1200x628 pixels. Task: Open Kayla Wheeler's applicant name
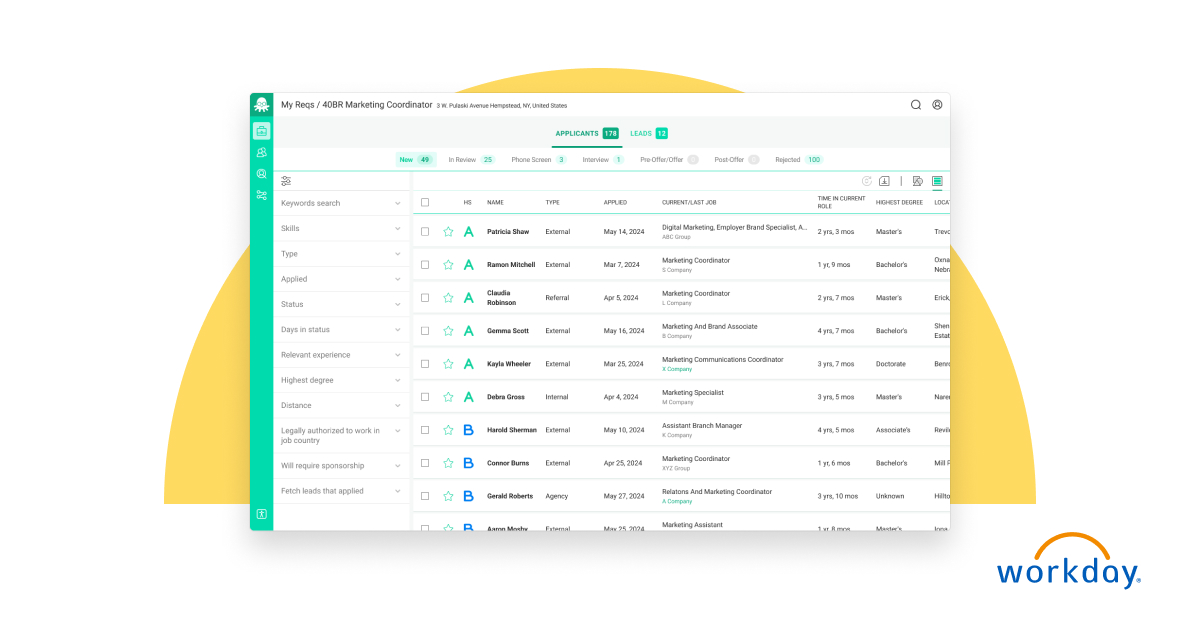click(x=509, y=364)
